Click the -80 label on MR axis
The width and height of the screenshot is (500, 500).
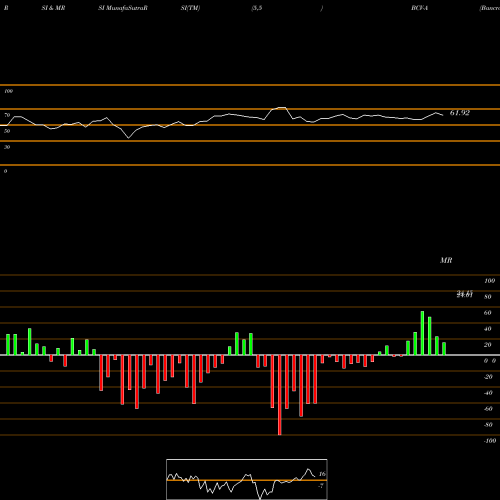point(488,425)
